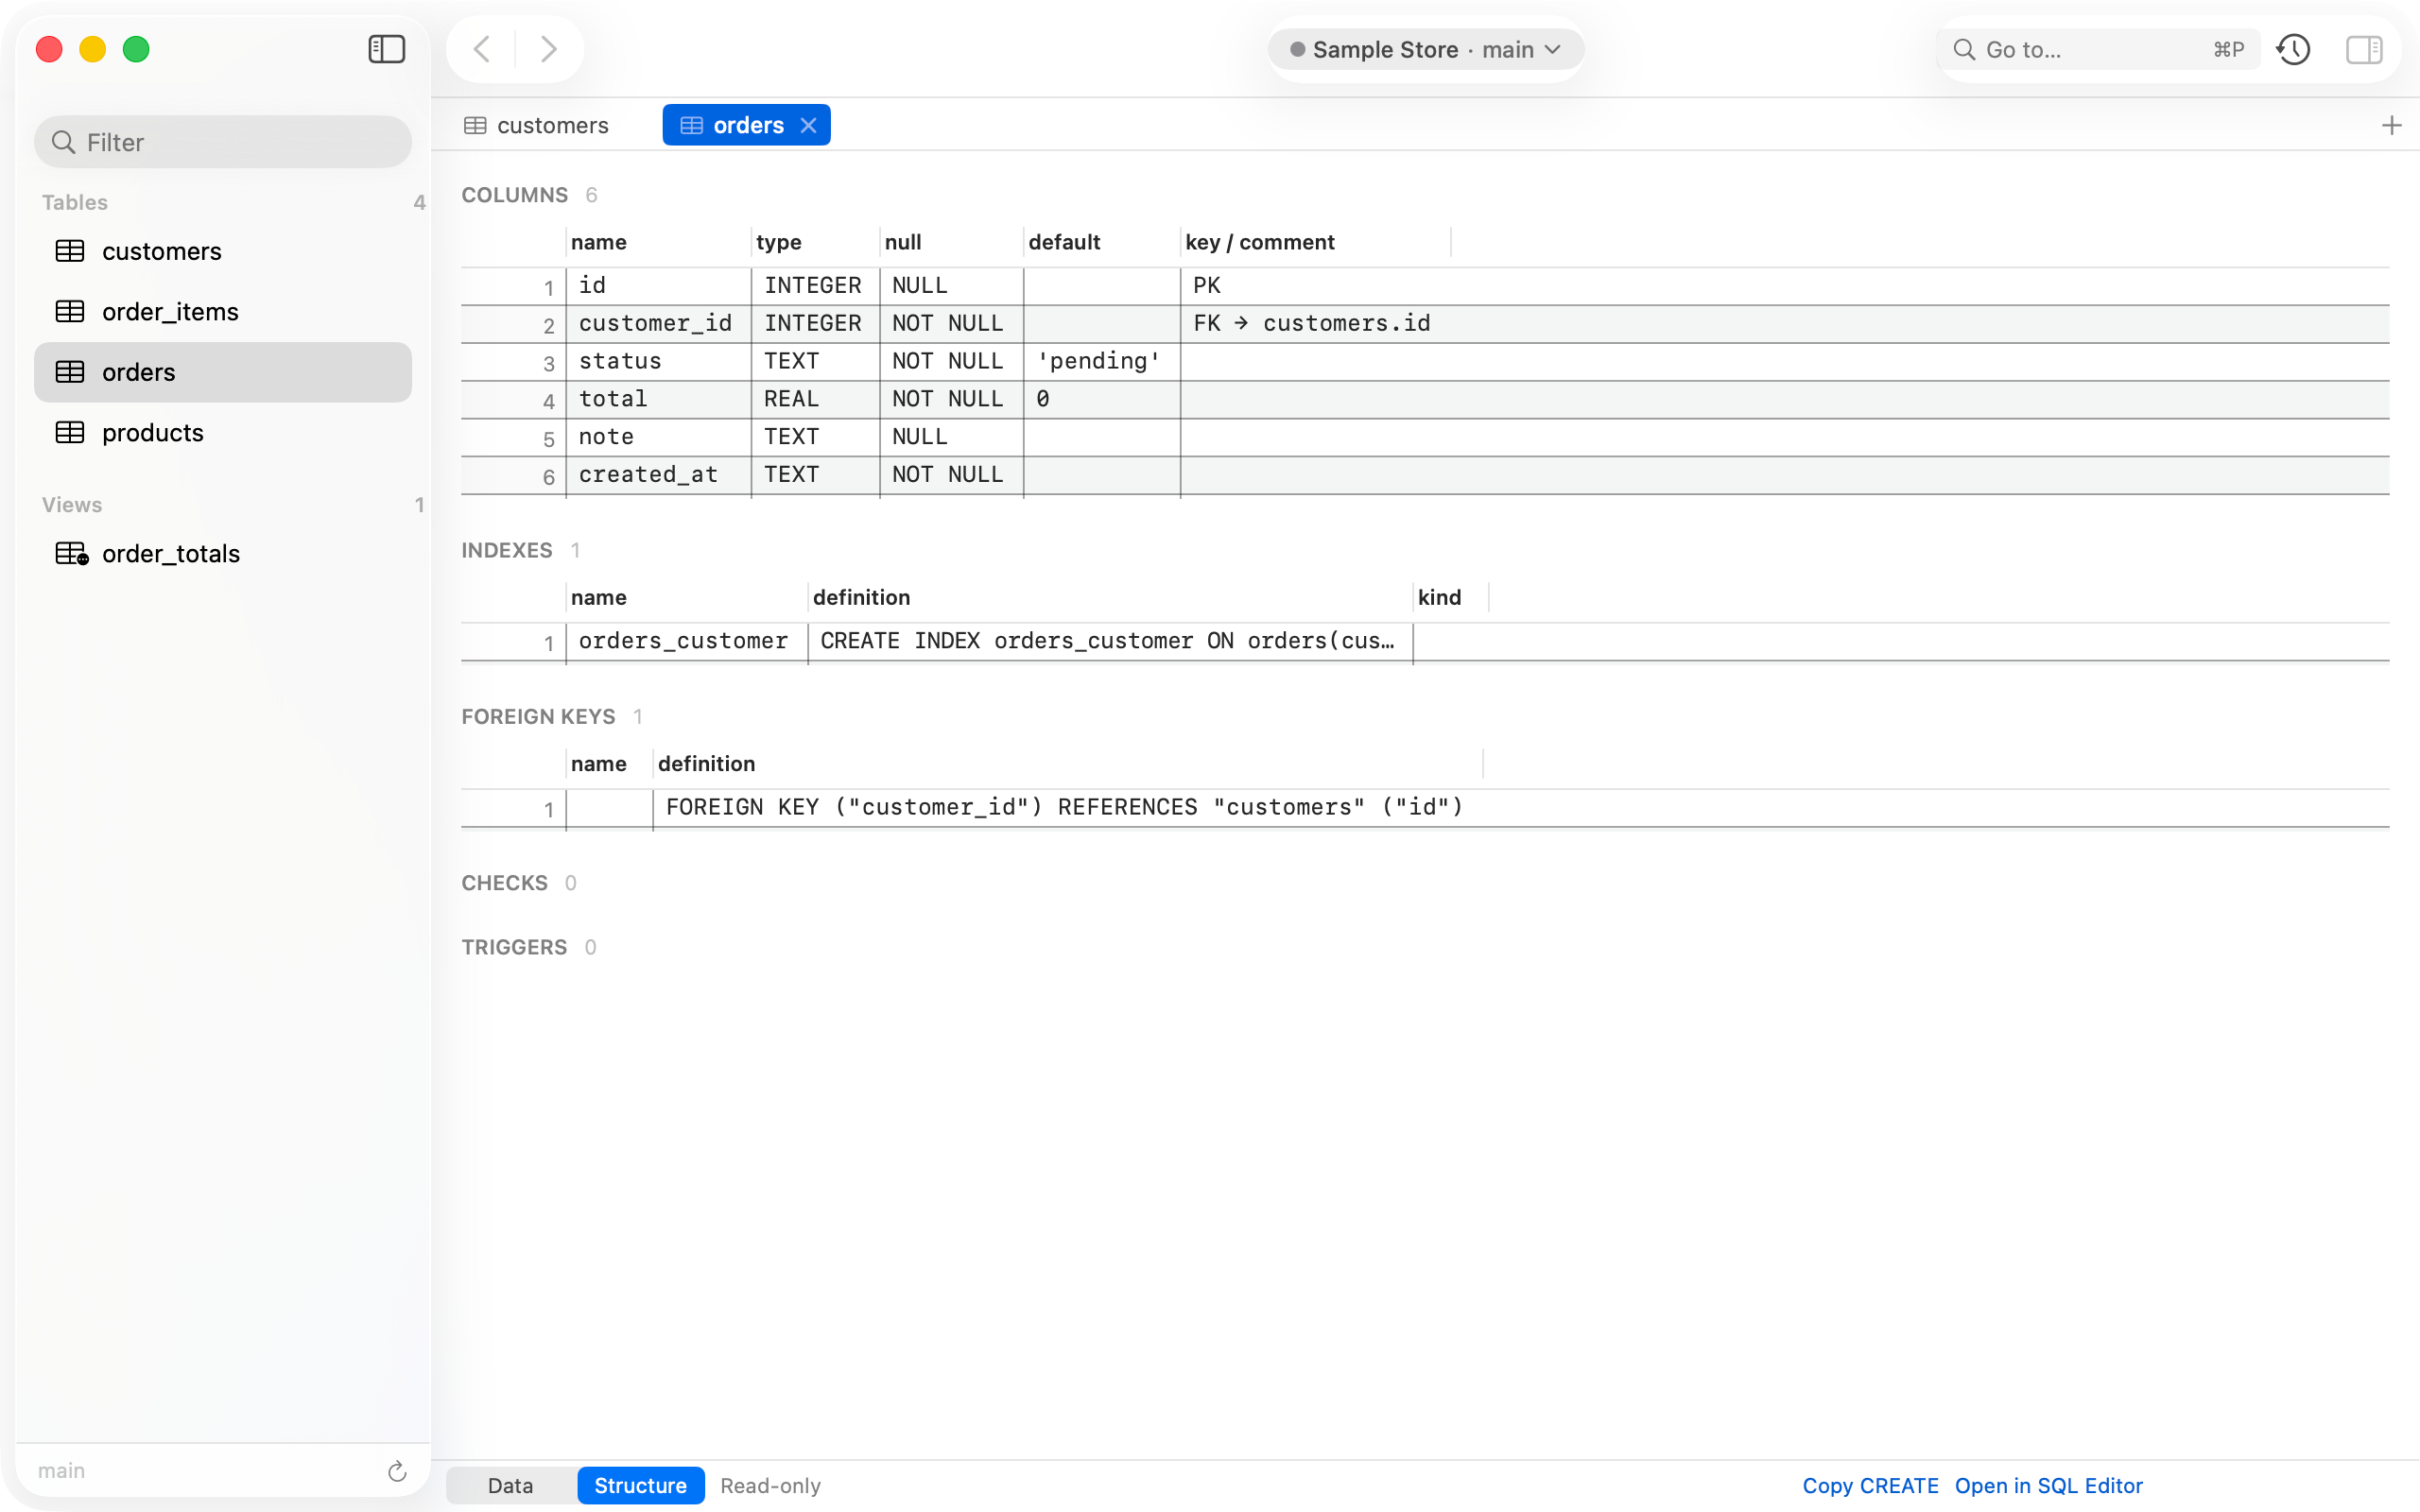Click the 'pending' default value cell
The width and height of the screenshot is (2420, 1512).
pyautogui.click(x=1102, y=361)
